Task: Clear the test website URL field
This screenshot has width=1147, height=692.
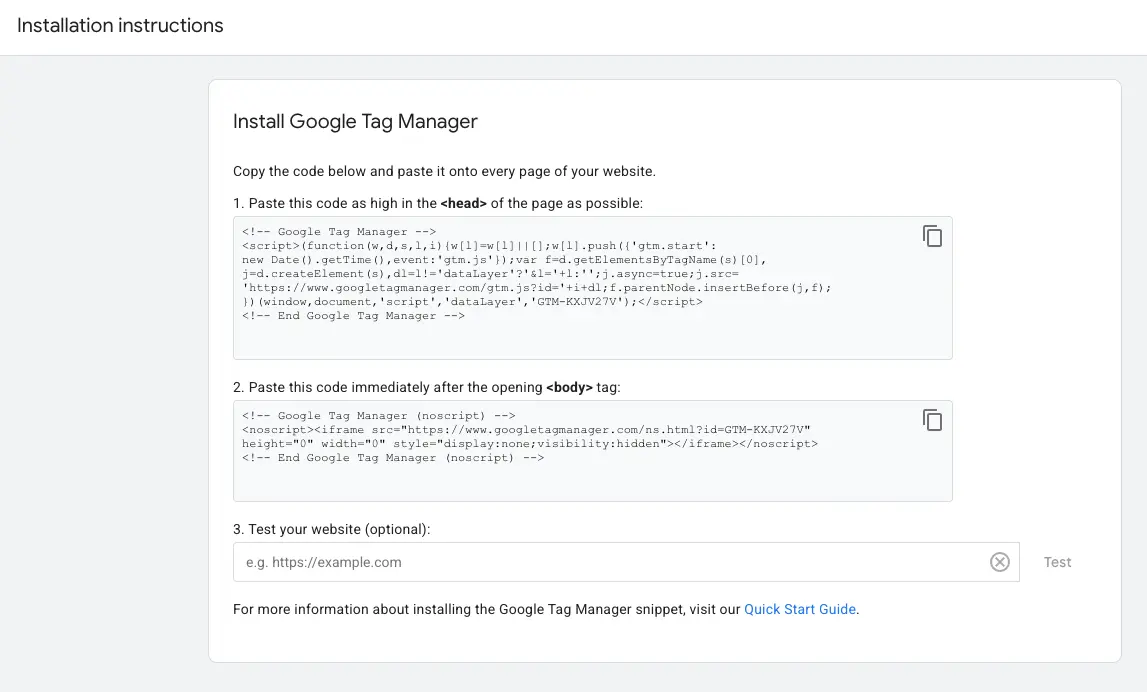Action: pyautogui.click(x=999, y=562)
